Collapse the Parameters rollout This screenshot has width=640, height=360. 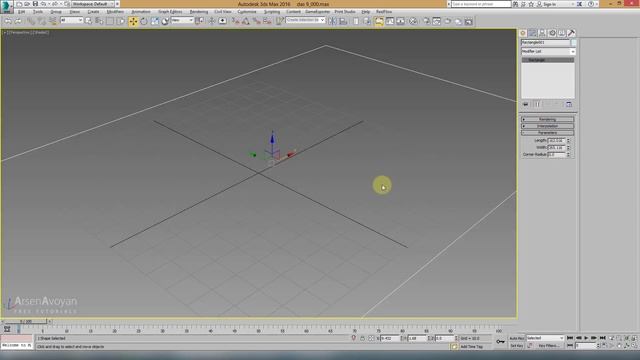coord(547,133)
